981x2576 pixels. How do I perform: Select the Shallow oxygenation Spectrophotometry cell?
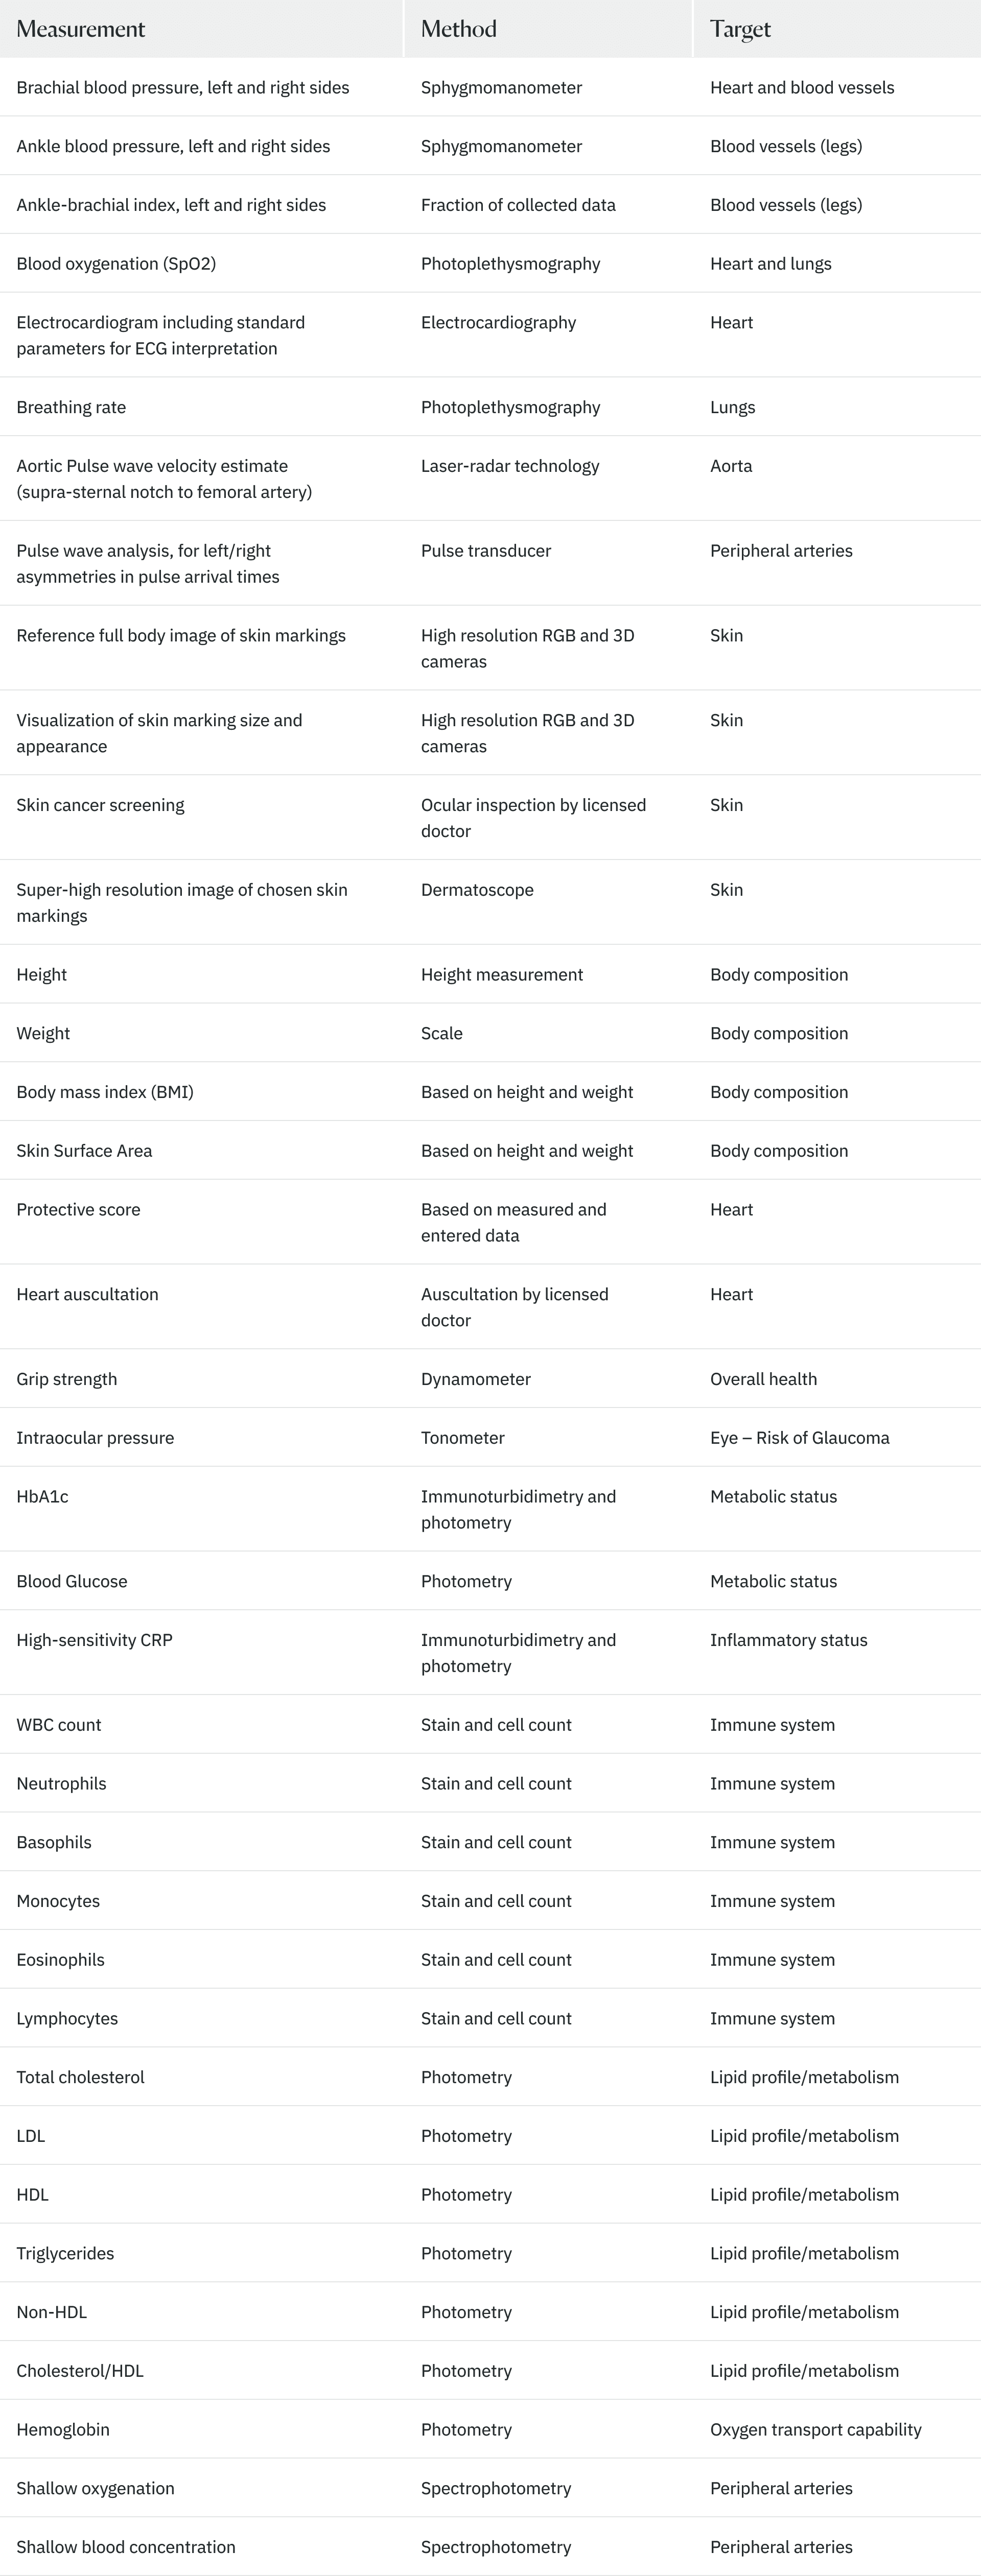(496, 2488)
